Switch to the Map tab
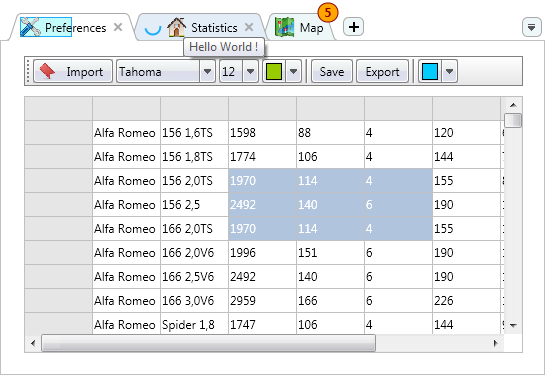545x375 pixels. 311,28
